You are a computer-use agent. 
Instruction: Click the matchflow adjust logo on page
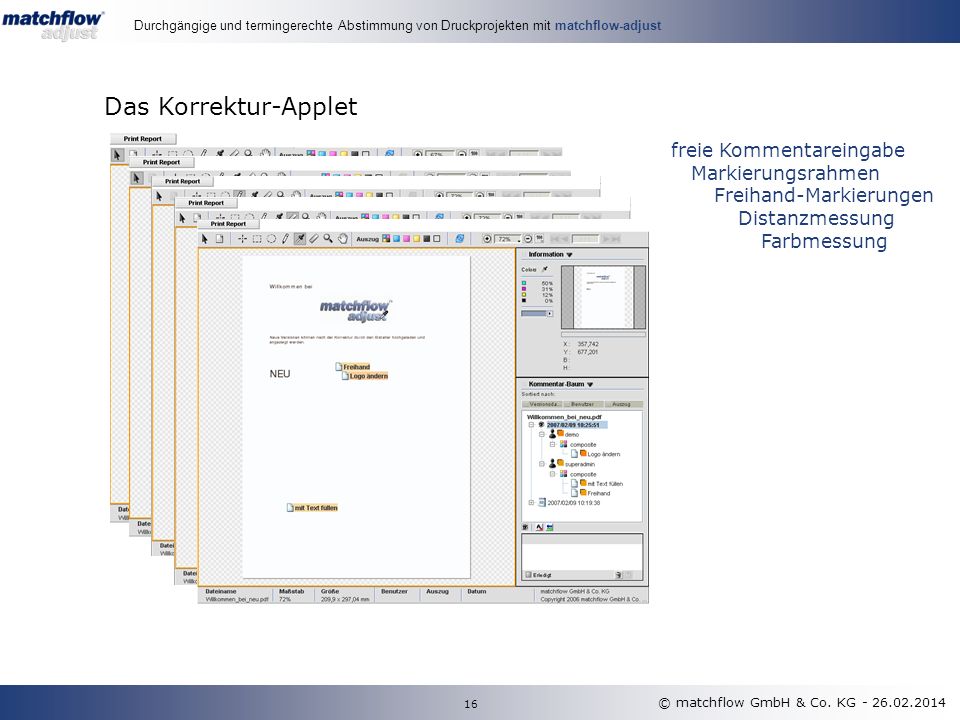354,311
